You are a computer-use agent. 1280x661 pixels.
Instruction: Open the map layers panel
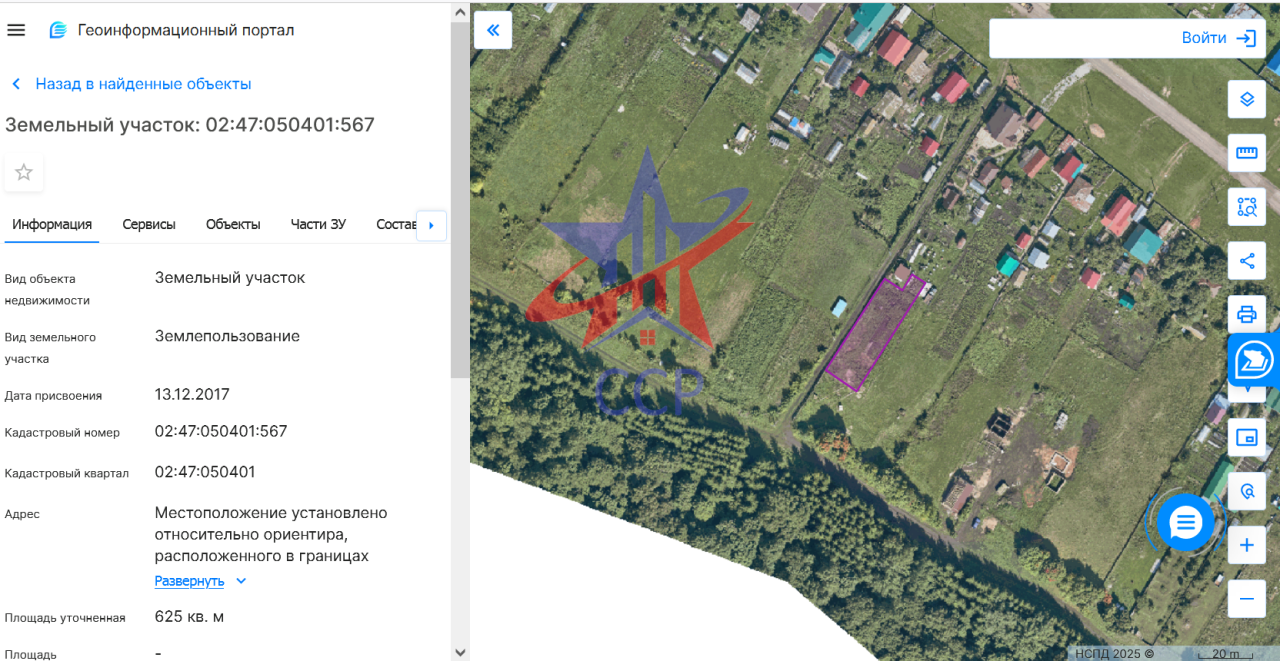click(x=1246, y=99)
